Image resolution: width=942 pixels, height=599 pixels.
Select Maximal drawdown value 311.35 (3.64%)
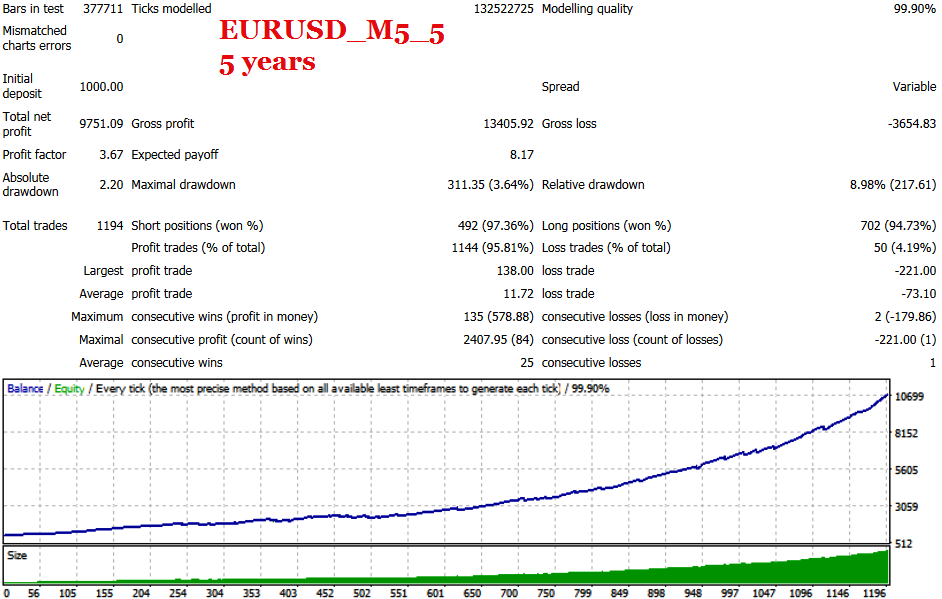coord(490,185)
